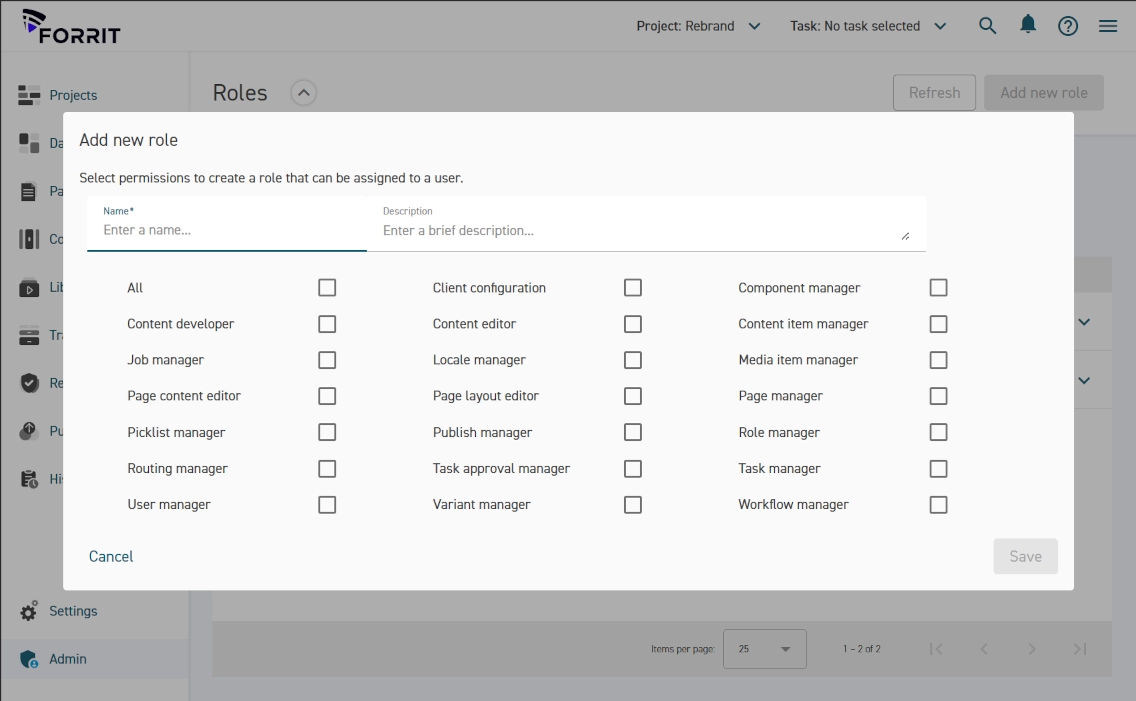Screen dimensions: 1136x701
Task: Click Cancel in the dialog
Action: click(x=111, y=556)
